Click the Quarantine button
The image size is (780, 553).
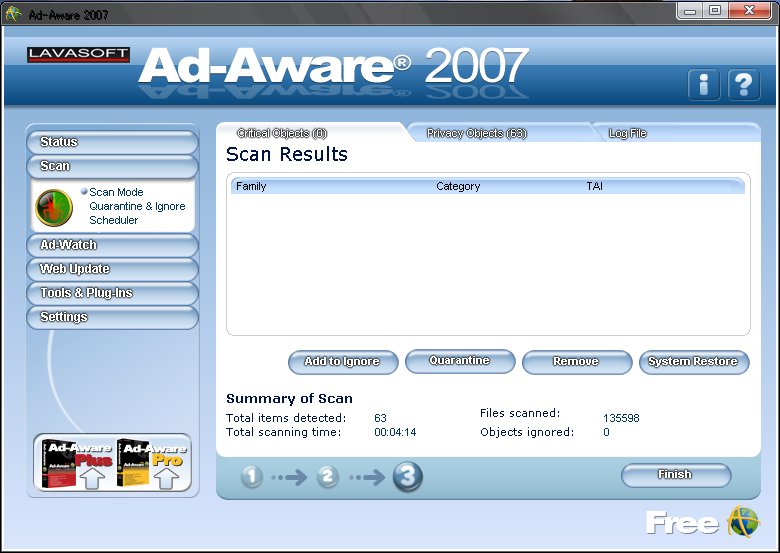click(460, 361)
